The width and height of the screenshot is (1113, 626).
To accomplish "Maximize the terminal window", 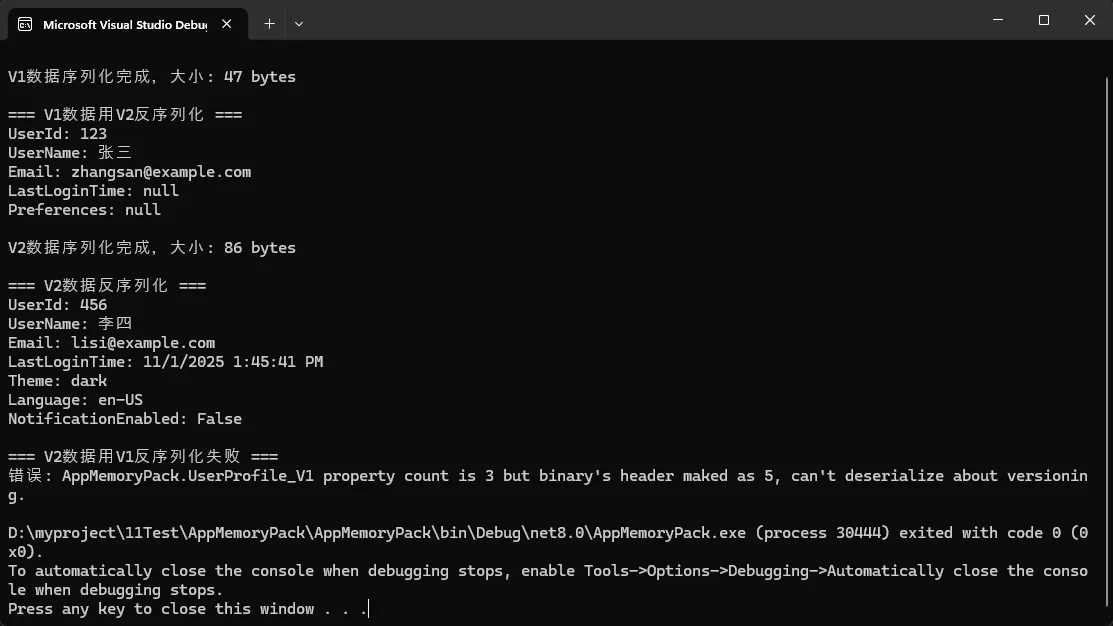I will [1044, 20].
